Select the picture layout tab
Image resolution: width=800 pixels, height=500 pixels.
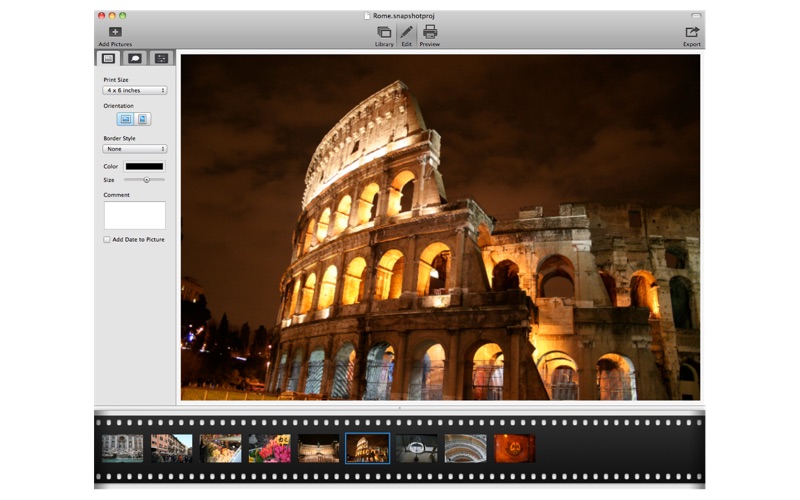click(x=109, y=59)
